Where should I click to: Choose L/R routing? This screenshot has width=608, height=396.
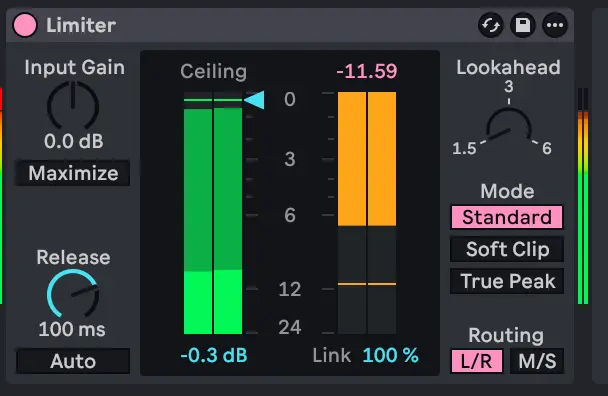[x=477, y=361]
